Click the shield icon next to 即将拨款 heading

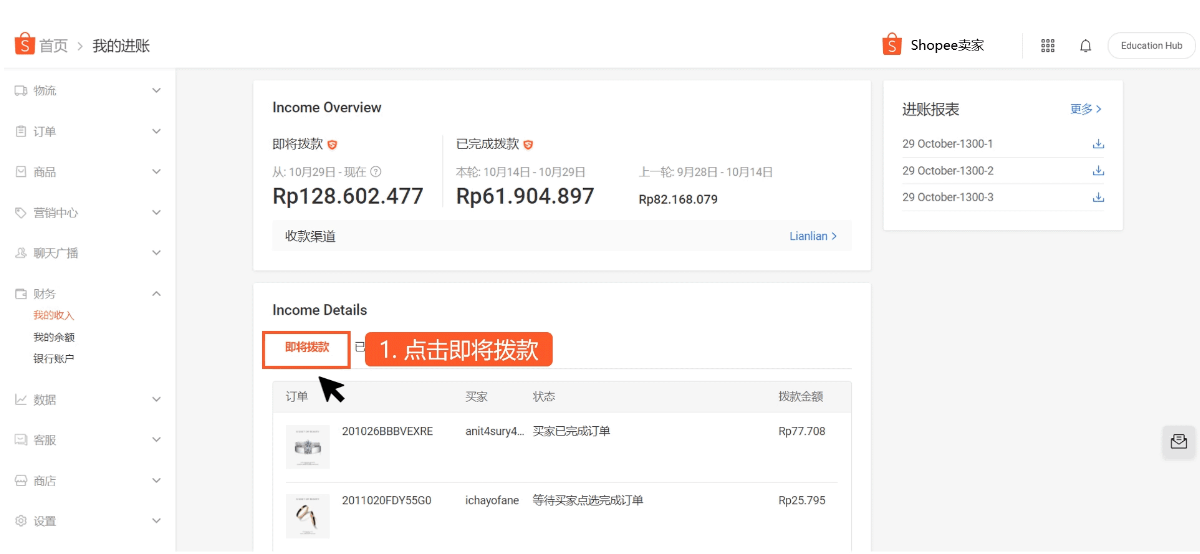tap(332, 145)
